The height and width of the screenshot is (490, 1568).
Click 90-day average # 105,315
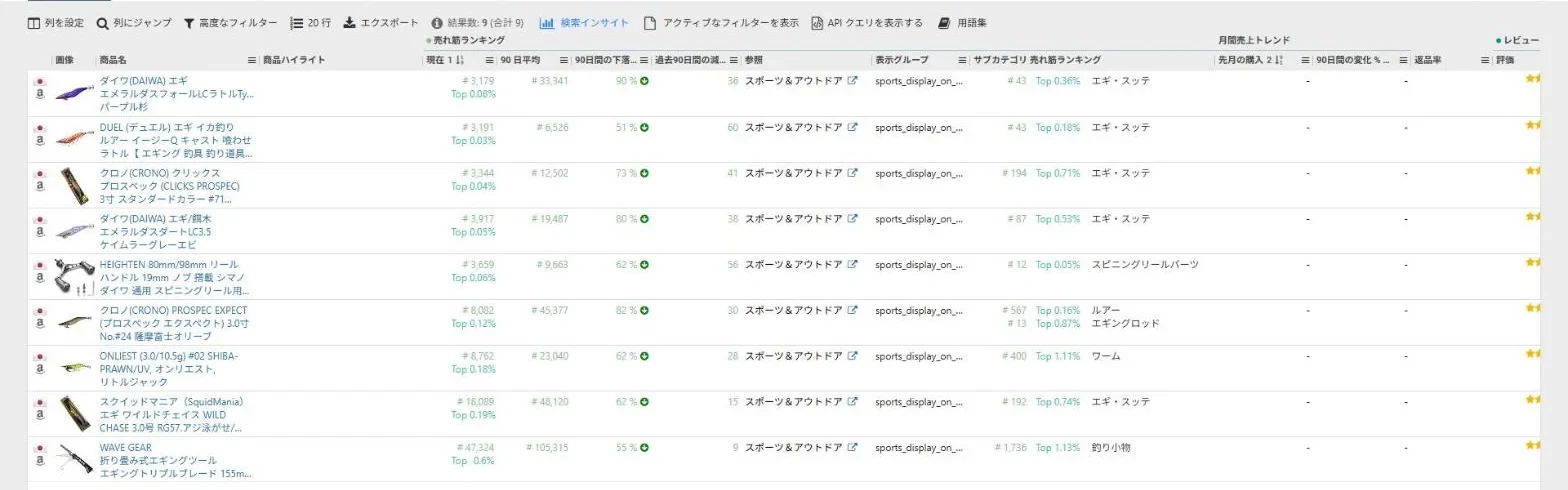click(x=548, y=448)
